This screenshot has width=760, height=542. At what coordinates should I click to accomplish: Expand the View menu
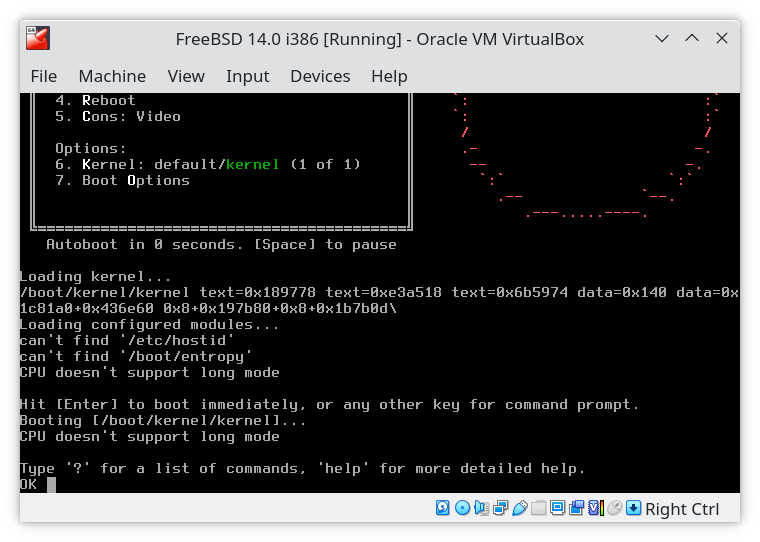(186, 76)
